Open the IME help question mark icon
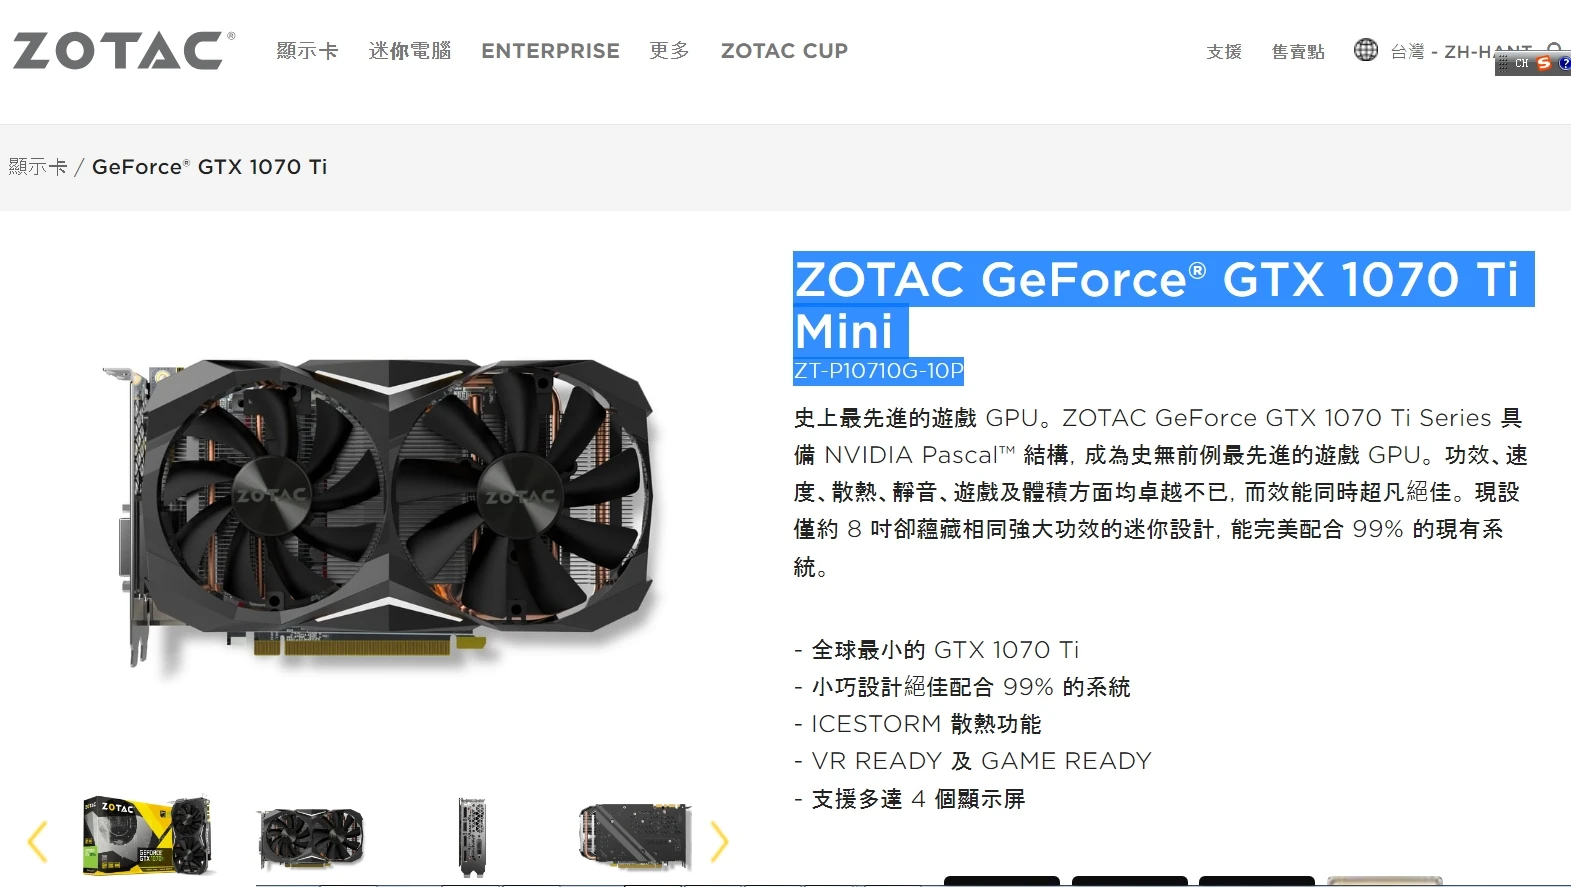The width and height of the screenshot is (1571, 887). click(x=1564, y=63)
